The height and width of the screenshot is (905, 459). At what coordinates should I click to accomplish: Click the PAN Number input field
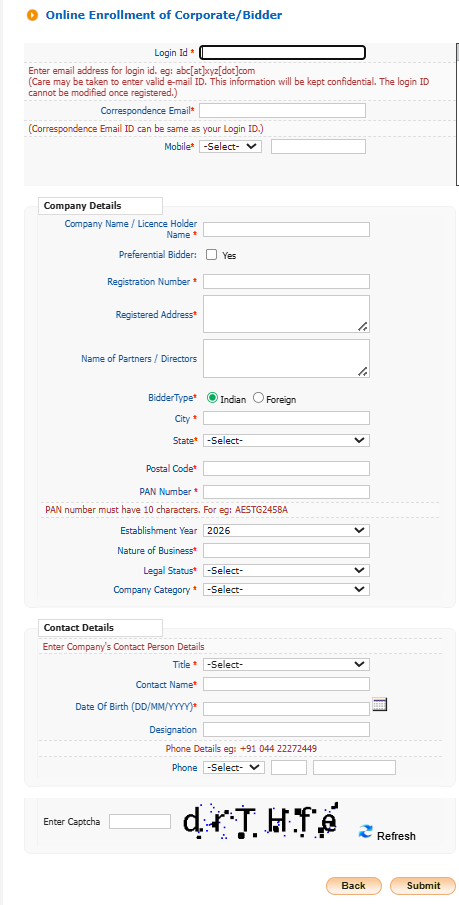click(286, 492)
